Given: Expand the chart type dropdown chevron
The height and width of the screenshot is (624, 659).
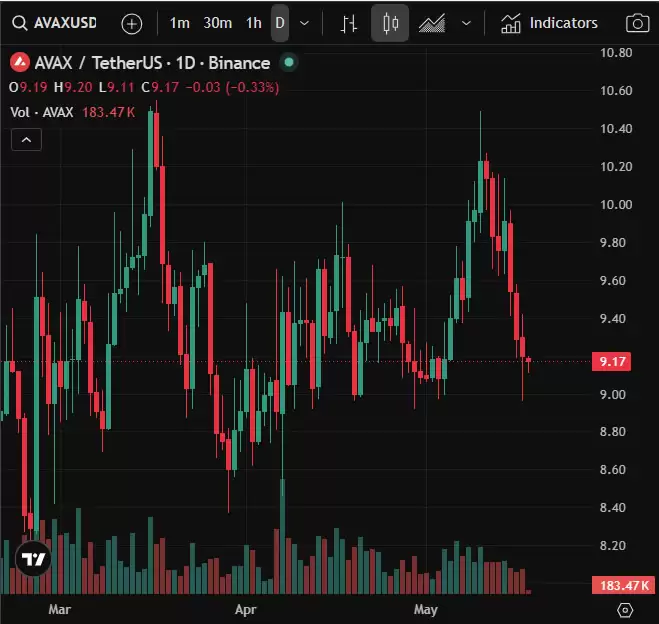Looking at the screenshot, I should click(x=467, y=23).
